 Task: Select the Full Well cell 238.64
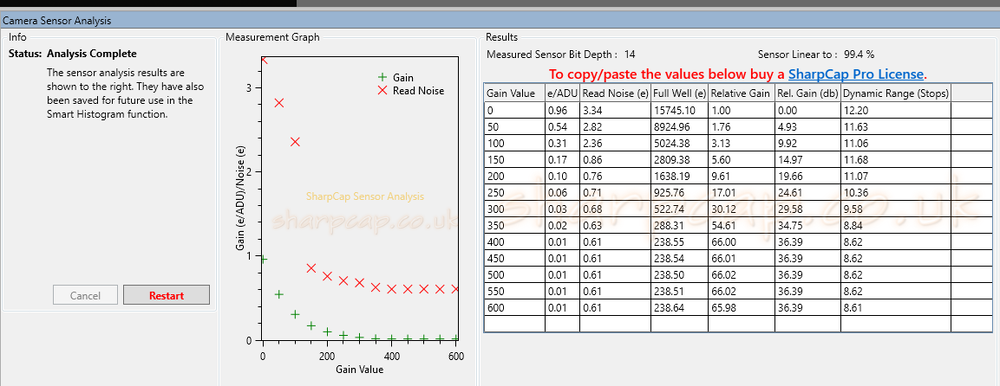click(680, 308)
